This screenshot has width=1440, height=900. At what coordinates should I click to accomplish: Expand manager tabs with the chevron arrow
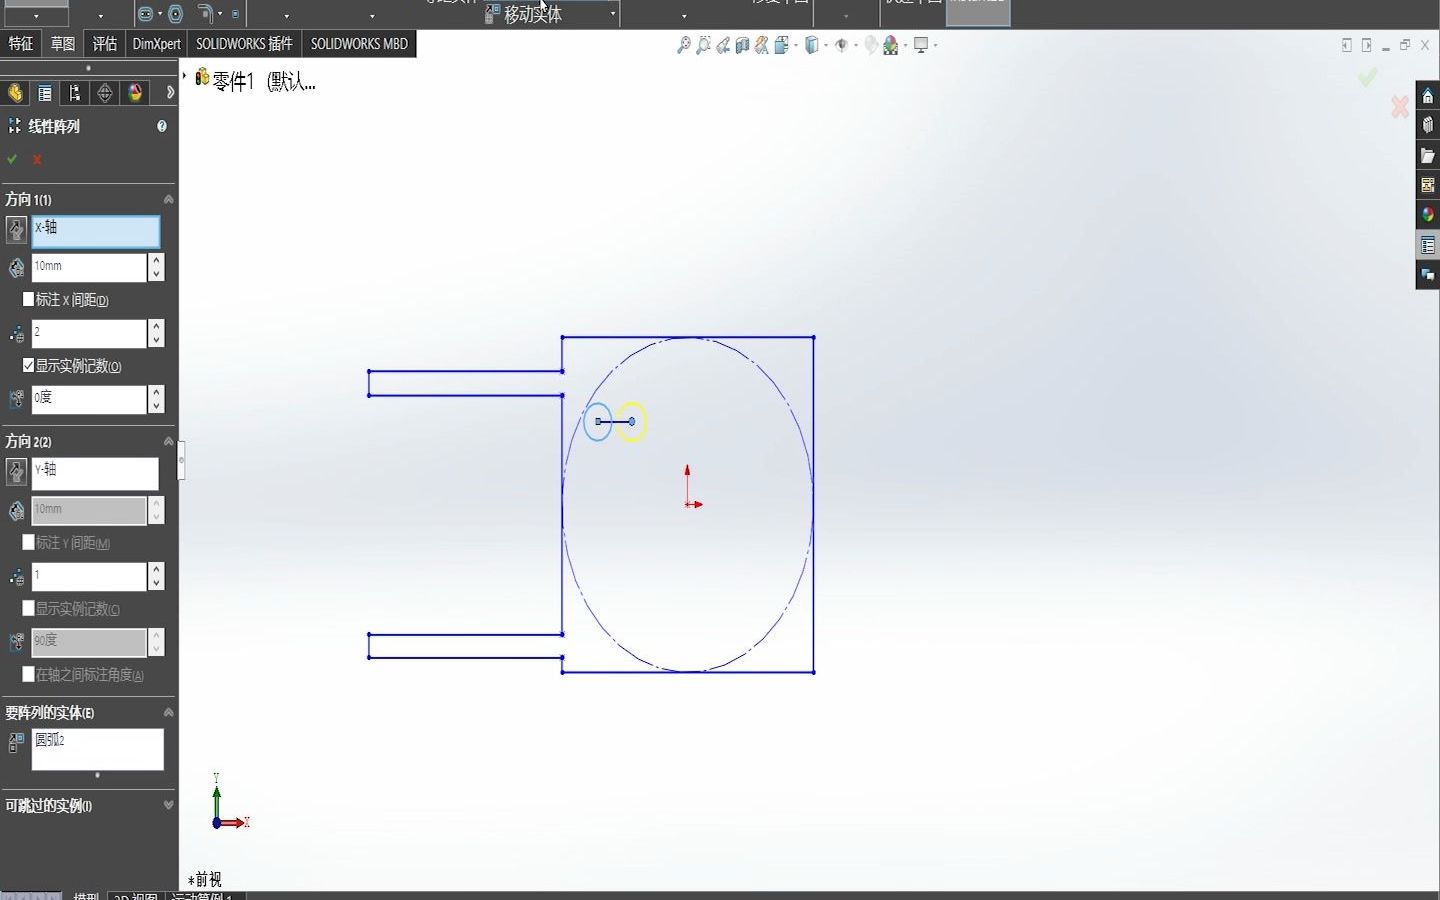tap(170, 93)
